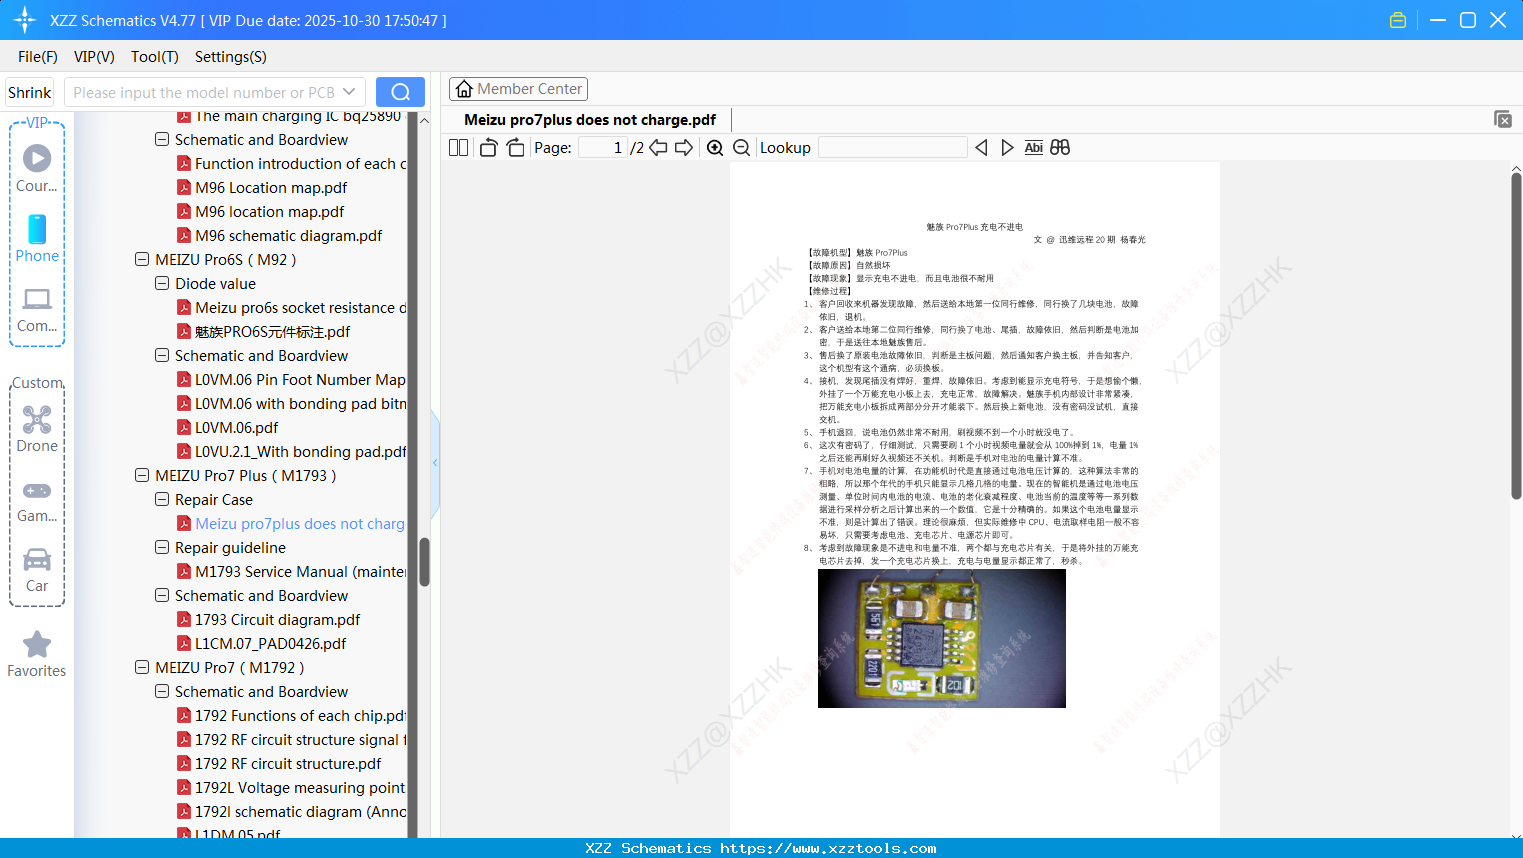Open the Settings(S) menu

pos(231,57)
